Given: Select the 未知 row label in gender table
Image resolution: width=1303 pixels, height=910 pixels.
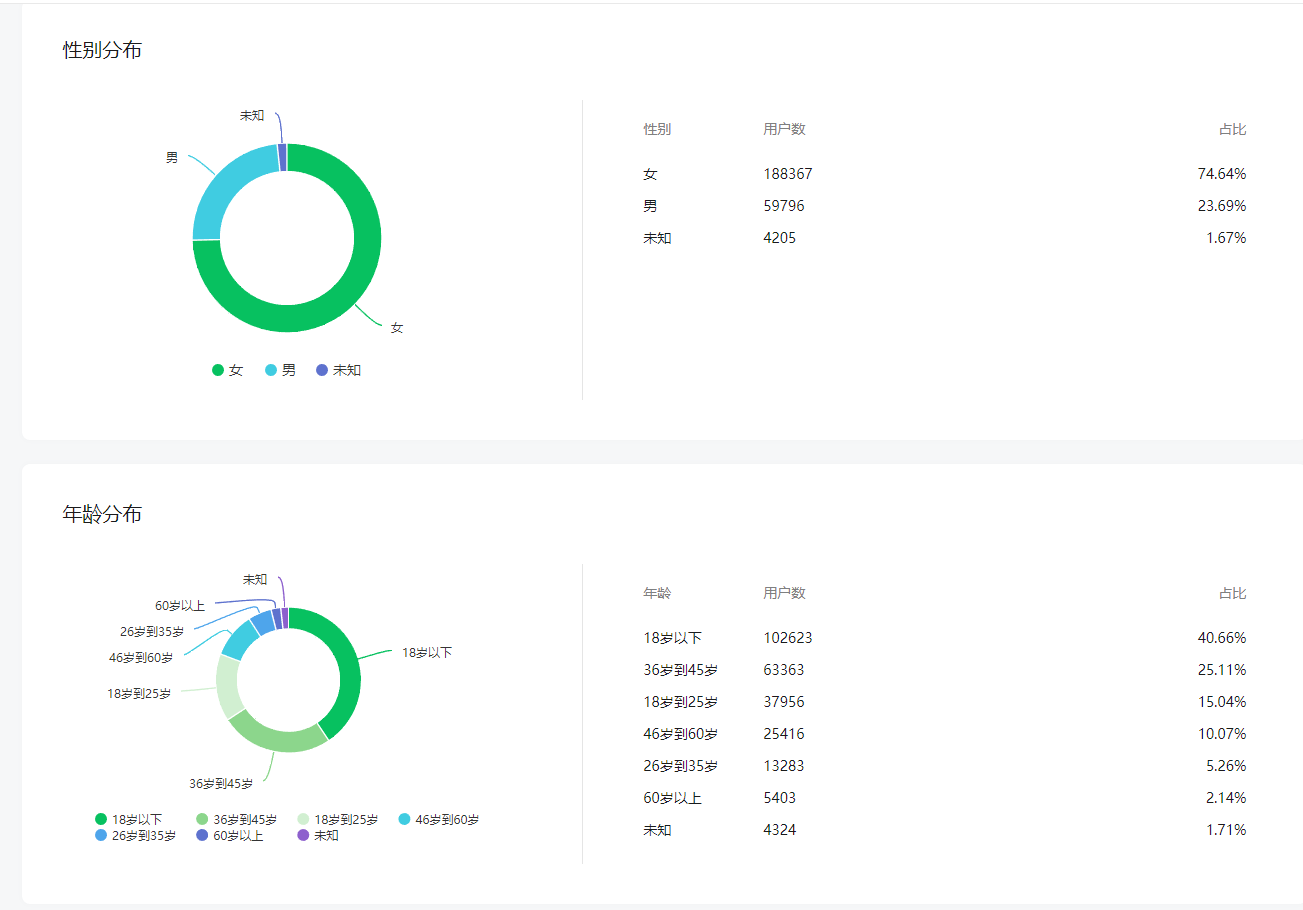Looking at the screenshot, I should tap(657, 238).
